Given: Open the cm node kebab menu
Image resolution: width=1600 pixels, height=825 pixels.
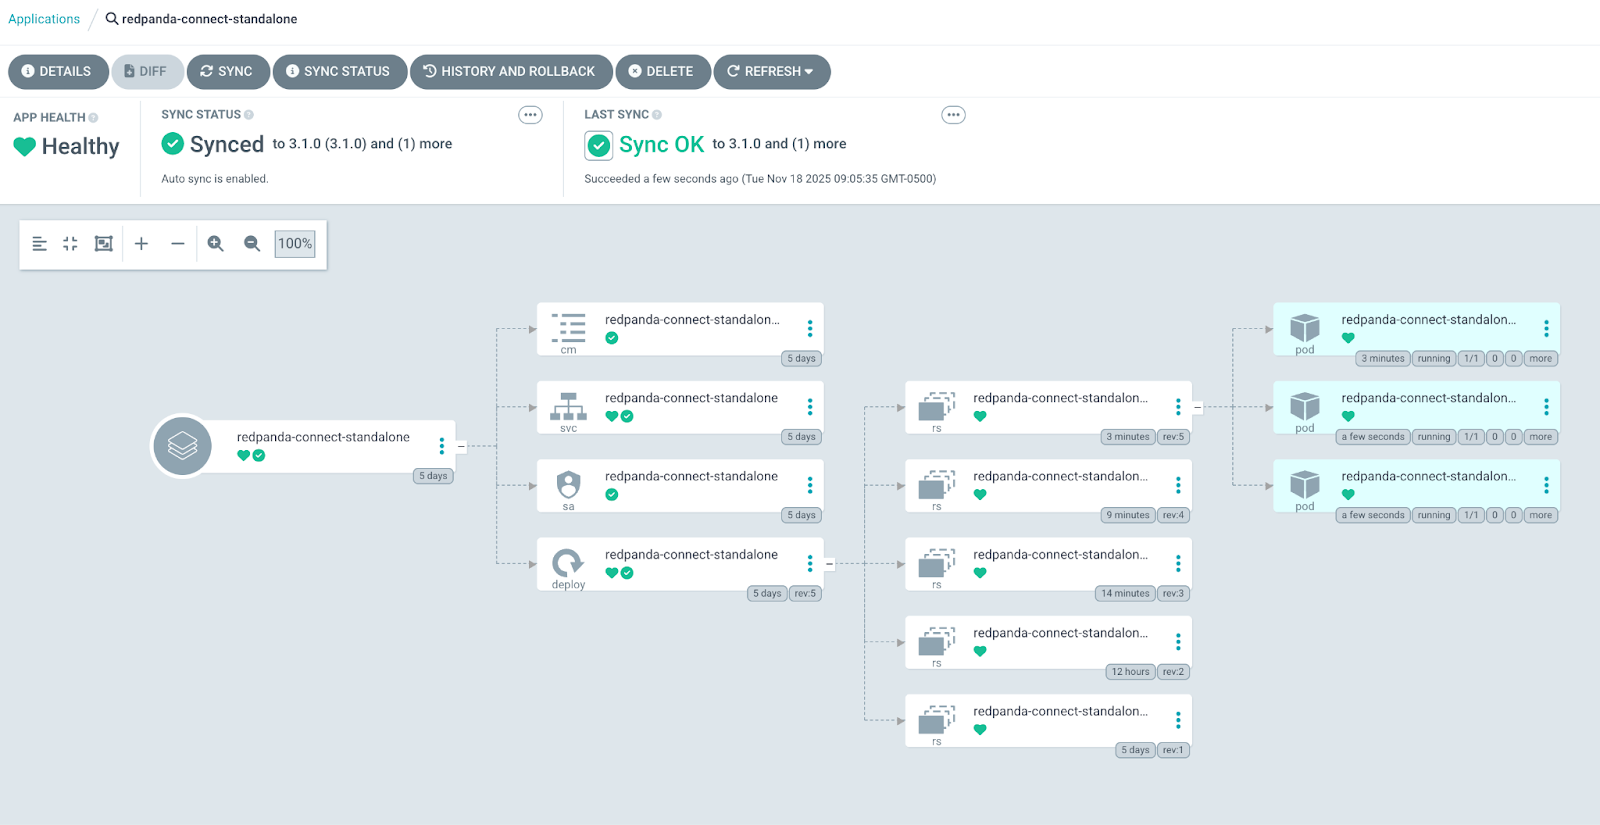Looking at the screenshot, I should [810, 329].
